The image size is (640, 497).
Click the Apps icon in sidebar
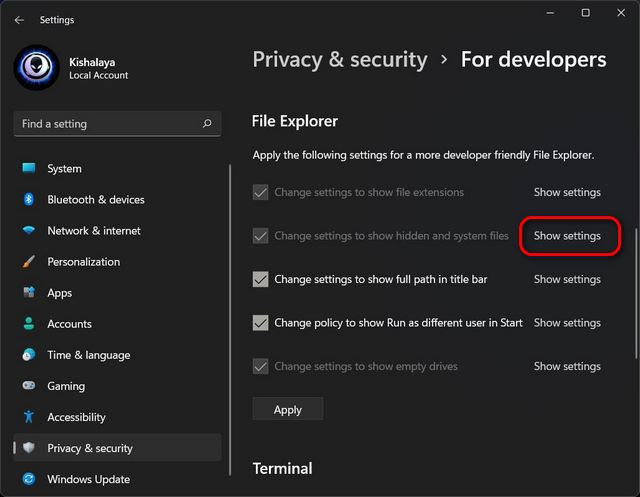(29, 292)
